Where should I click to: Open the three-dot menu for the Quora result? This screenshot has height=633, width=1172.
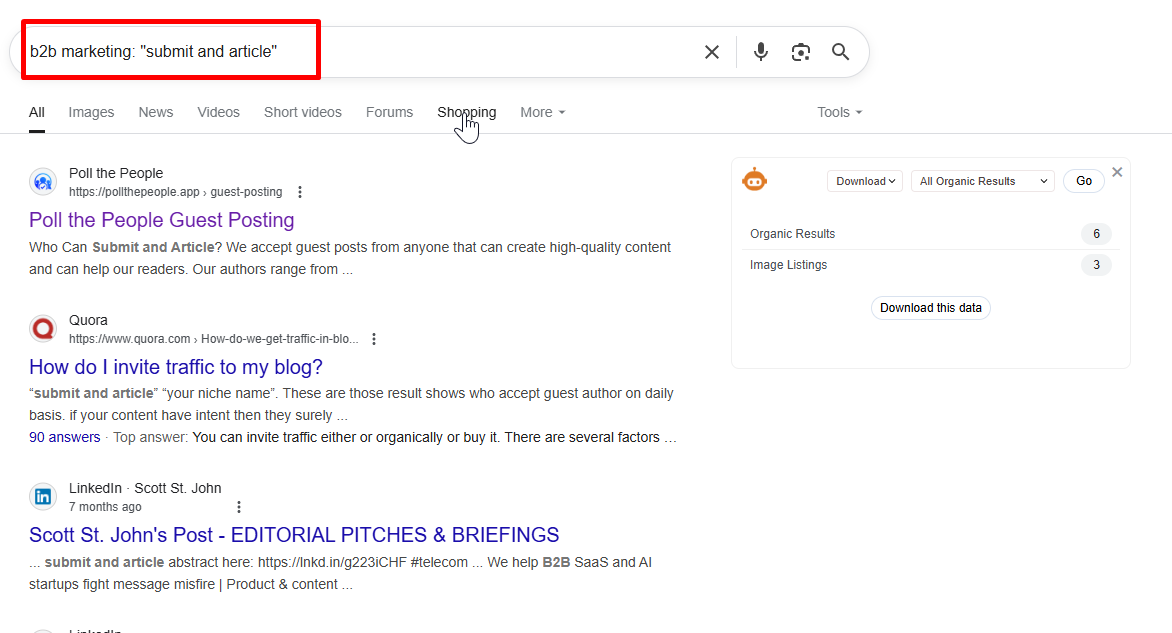(x=374, y=339)
